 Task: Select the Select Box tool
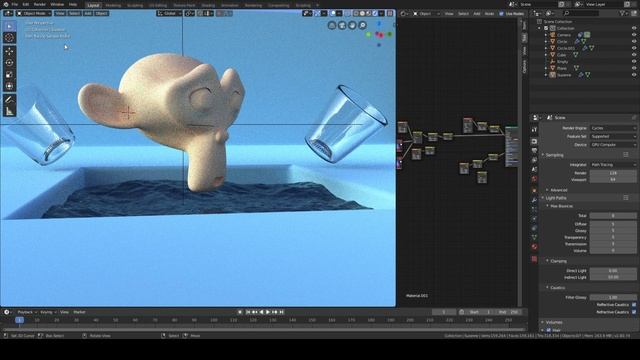9,26
